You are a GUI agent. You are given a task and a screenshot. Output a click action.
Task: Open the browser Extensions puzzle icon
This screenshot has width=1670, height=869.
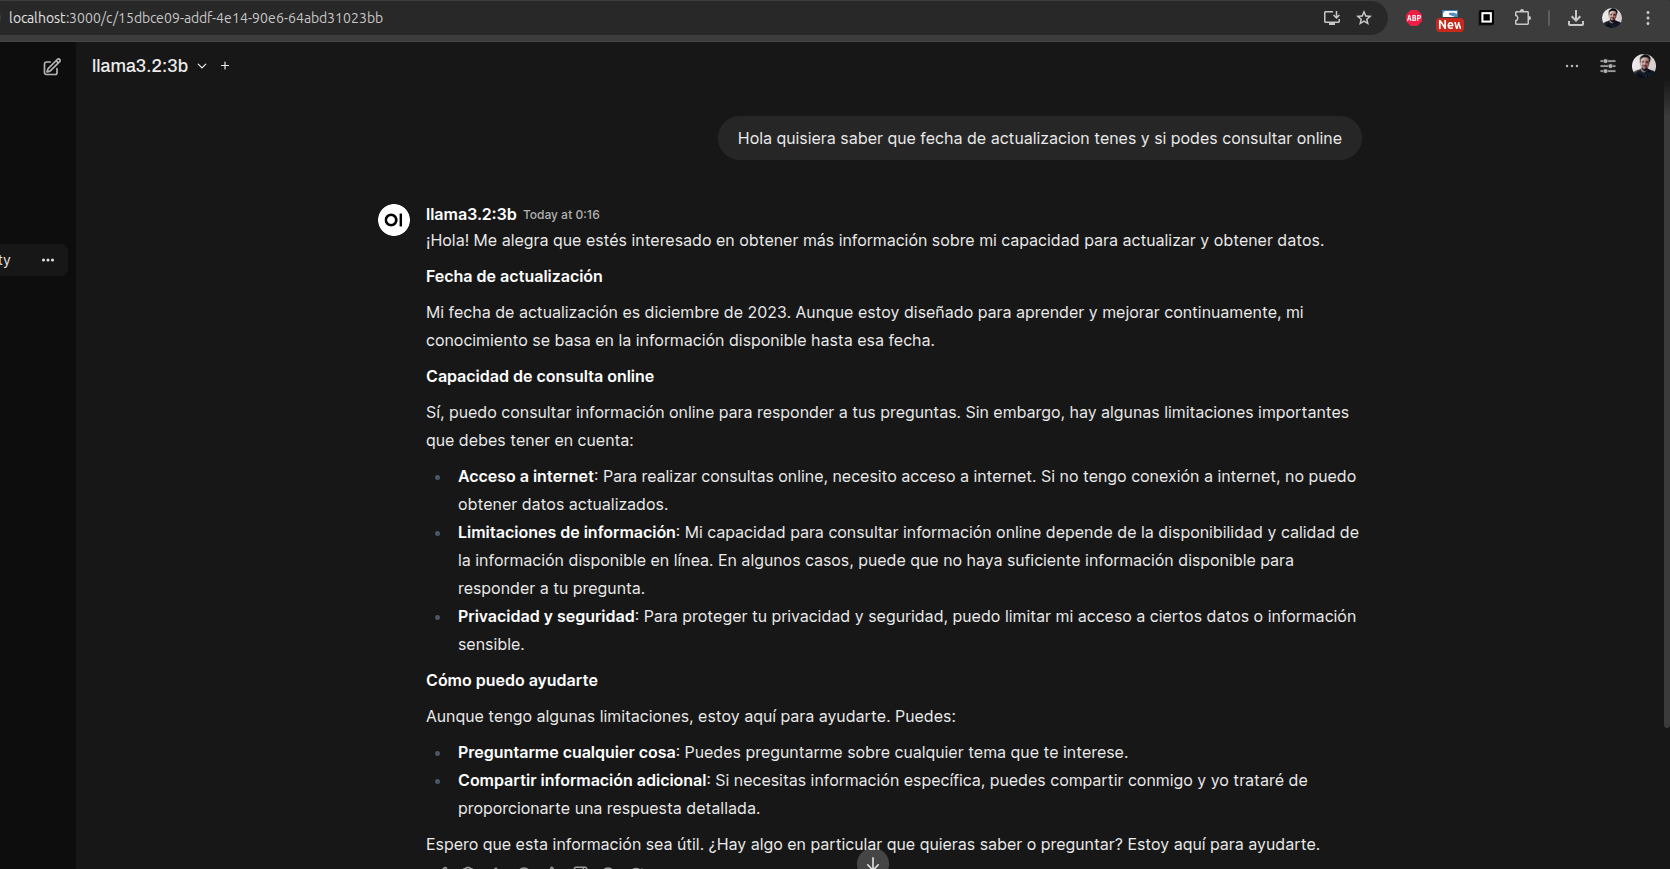pos(1522,18)
